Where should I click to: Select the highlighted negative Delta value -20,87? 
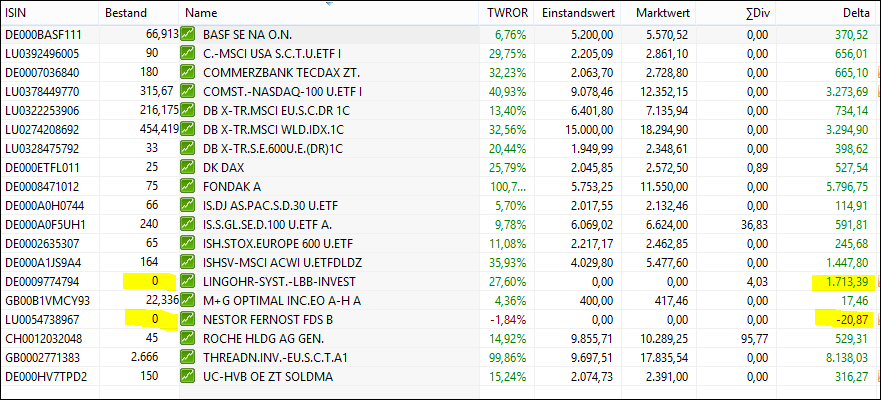pyautogui.click(x=848, y=319)
